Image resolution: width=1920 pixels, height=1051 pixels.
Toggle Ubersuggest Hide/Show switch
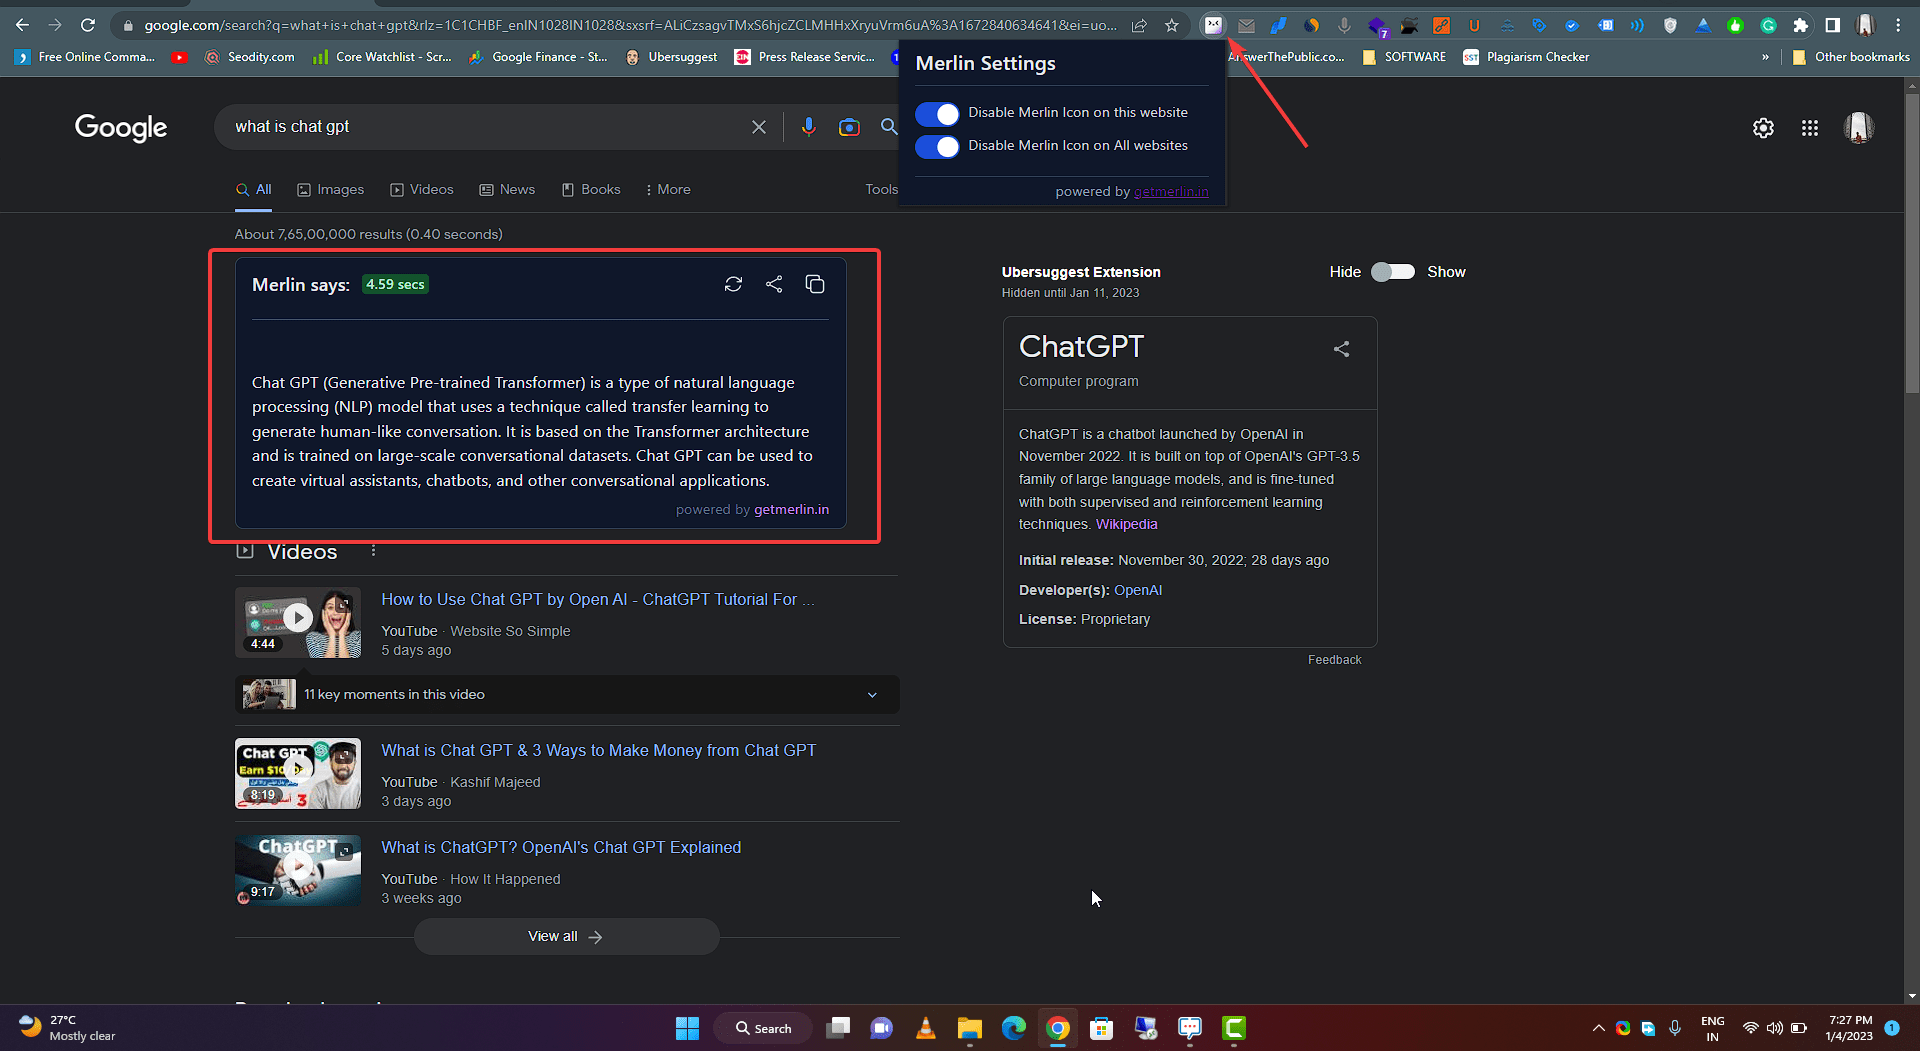click(1393, 272)
